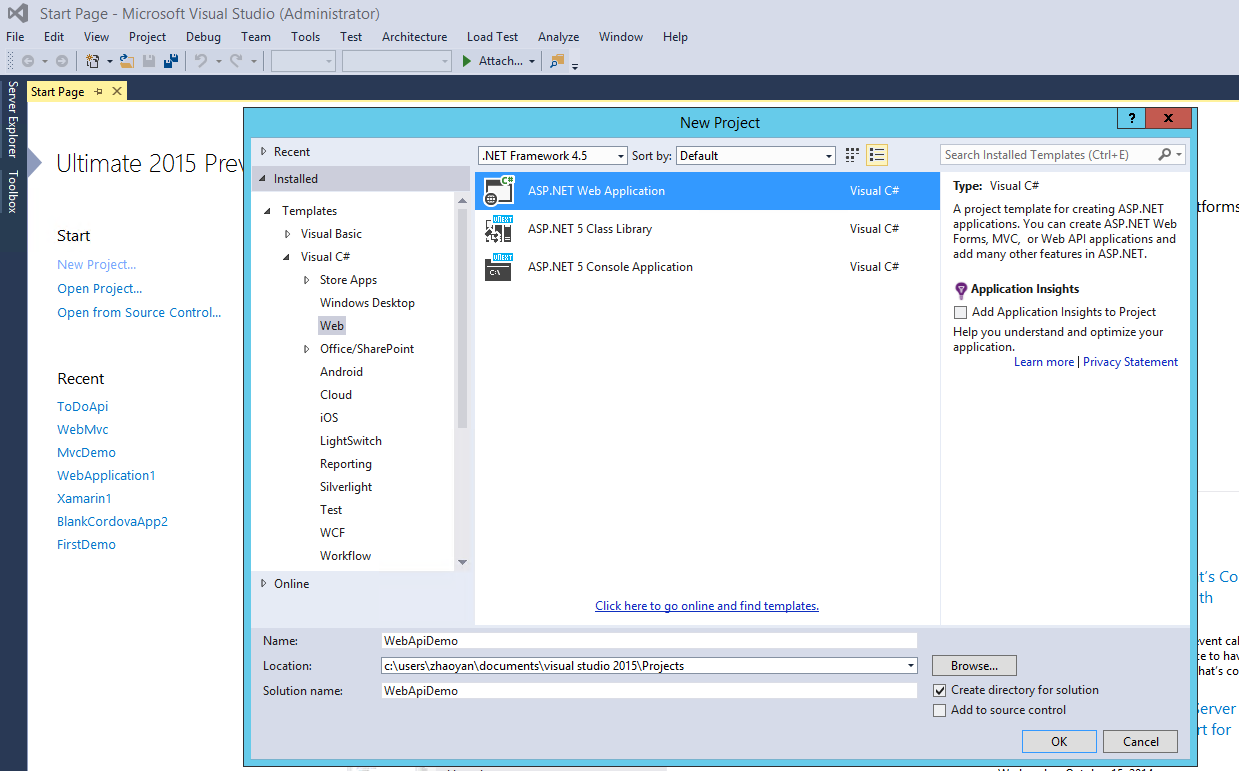The image size is (1239, 771).
Task: Click the Application Insights lightbulb icon
Action: coord(961,290)
